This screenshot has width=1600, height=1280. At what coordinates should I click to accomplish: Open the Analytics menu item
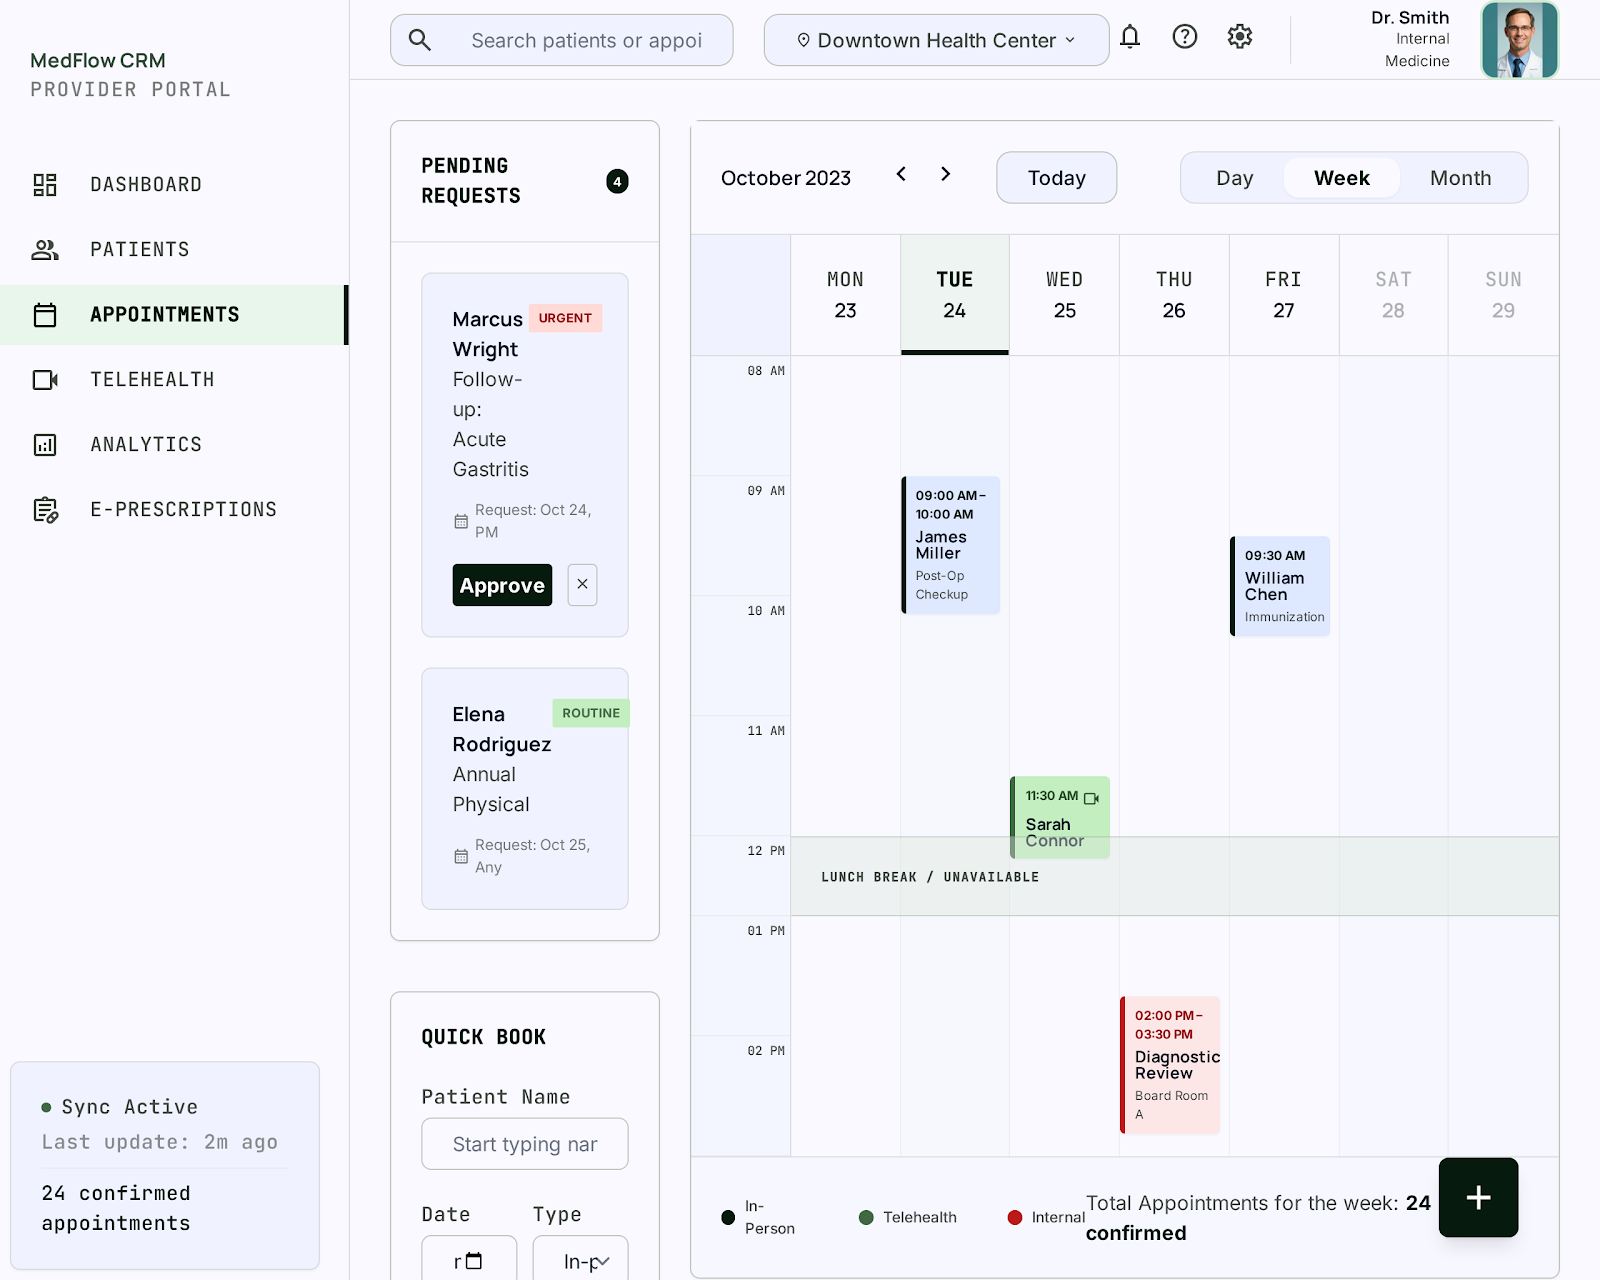coord(173,445)
